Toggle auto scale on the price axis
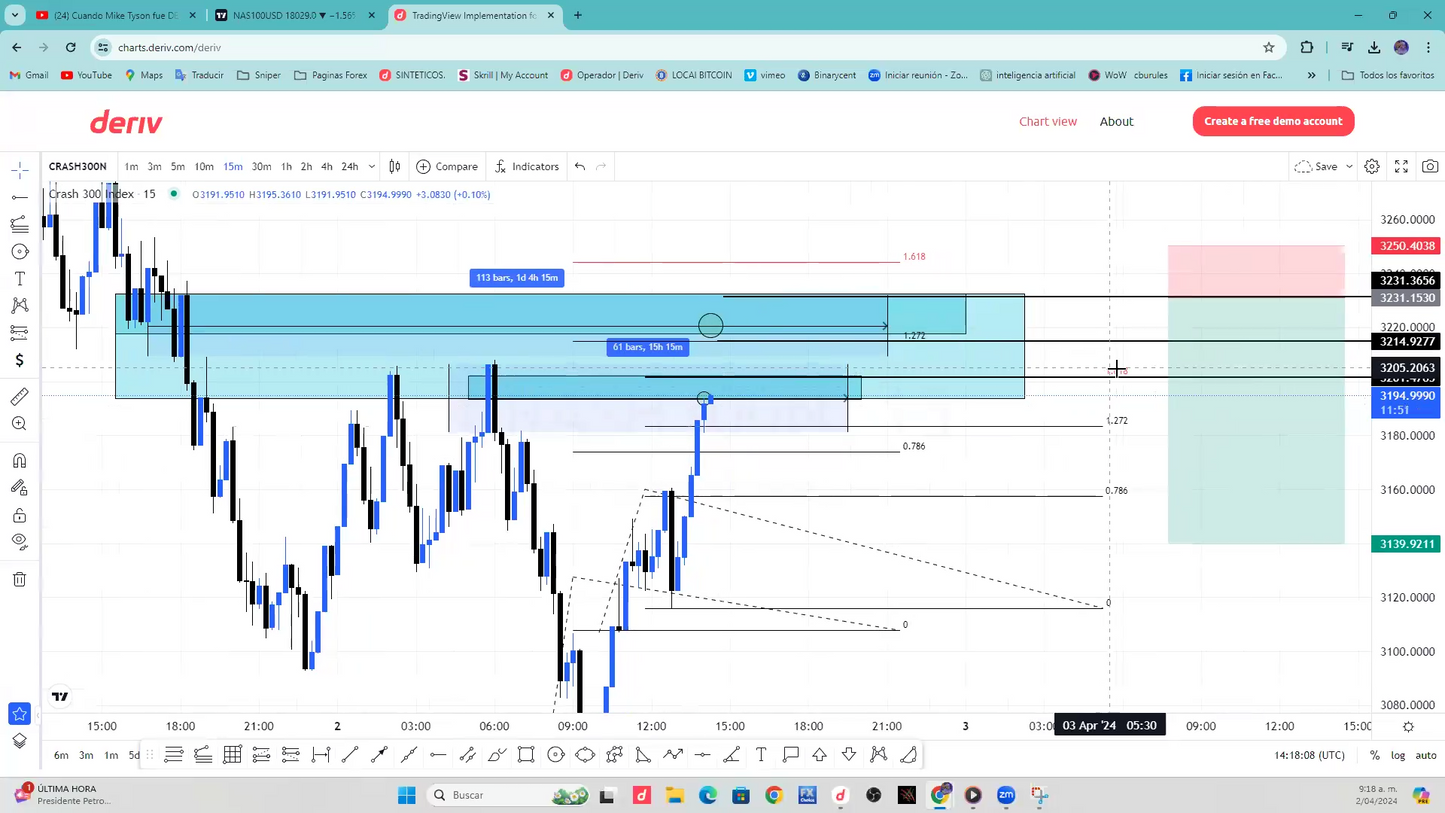The height and width of the screenshot is (813, 1445). [1427, 755]
